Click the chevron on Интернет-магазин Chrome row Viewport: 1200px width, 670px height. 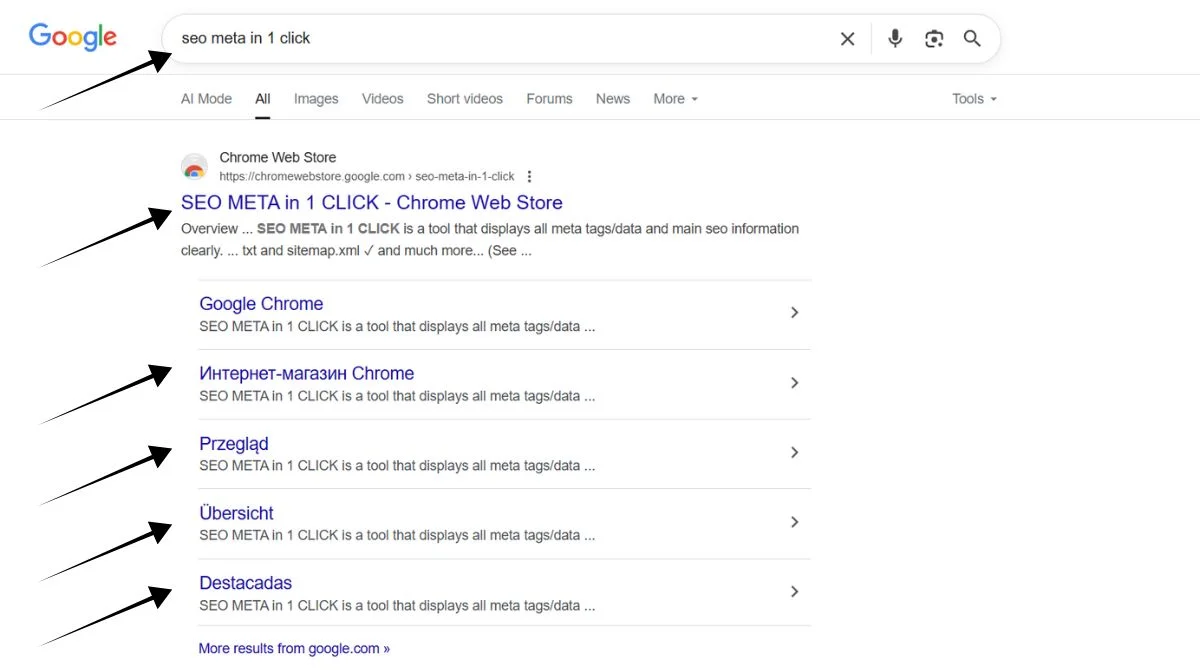[x=795, y=383]
